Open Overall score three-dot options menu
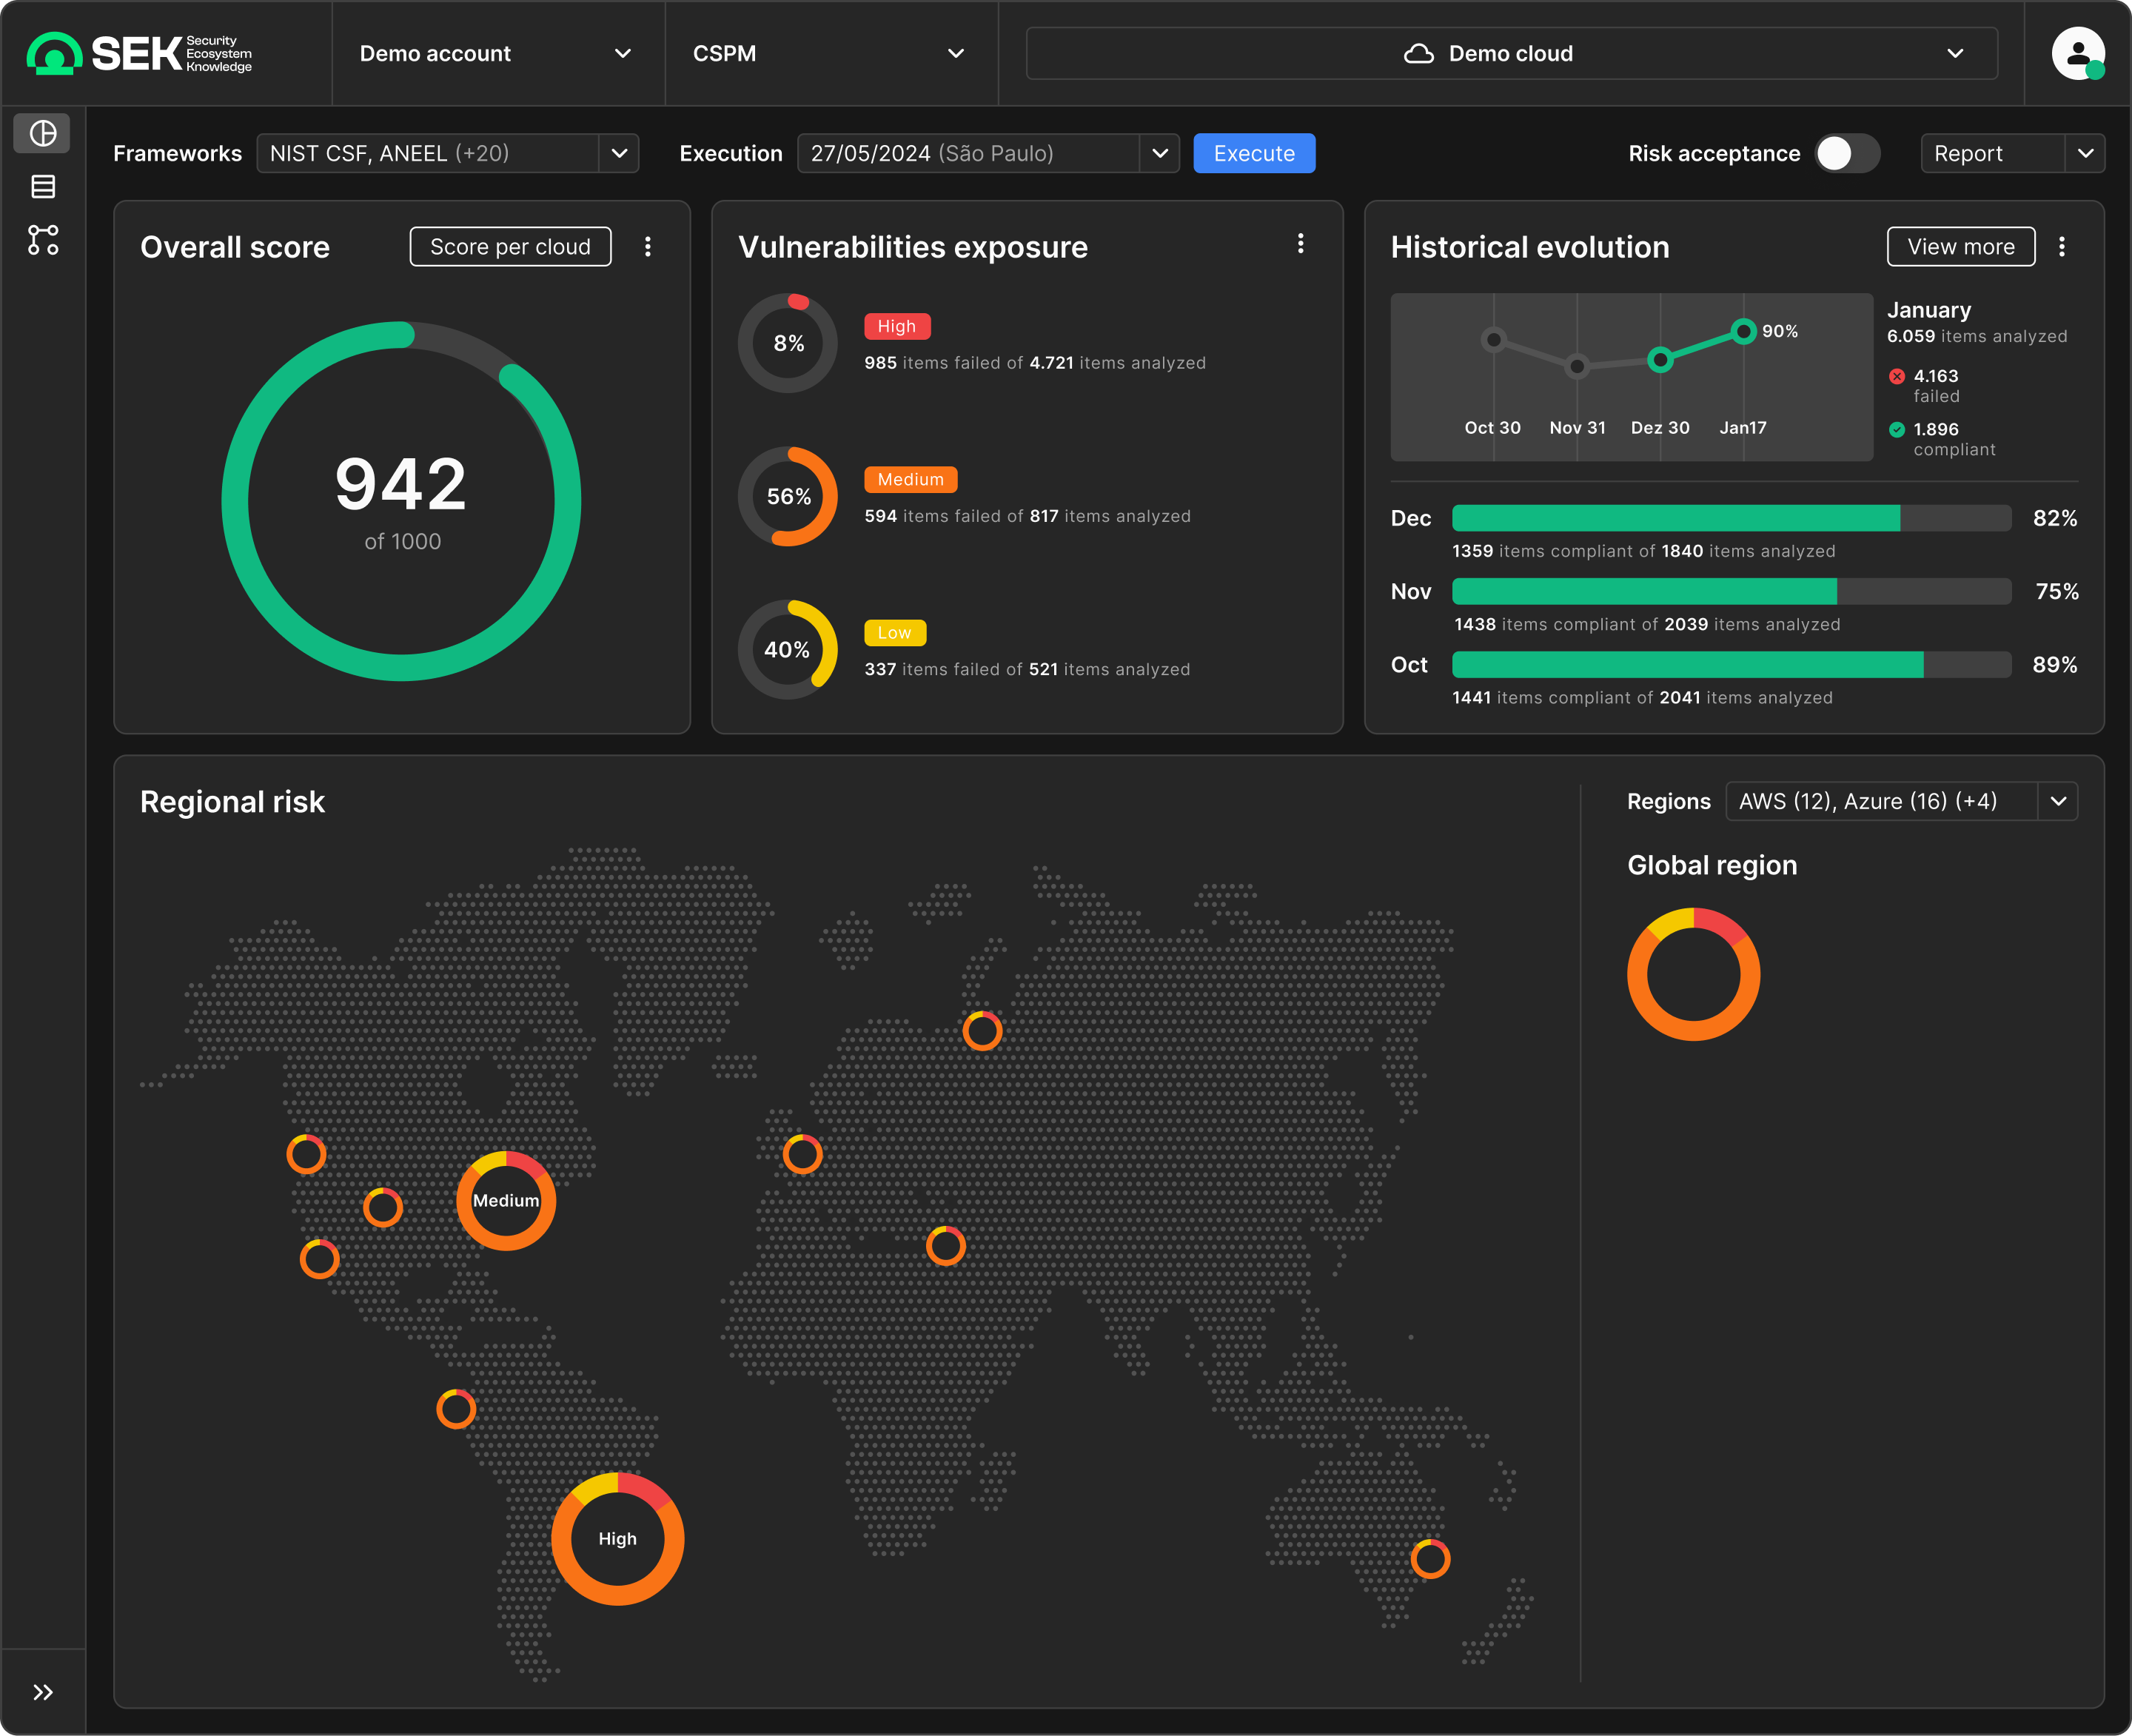Screen dimensions: 2132x1736 point(648,247)
